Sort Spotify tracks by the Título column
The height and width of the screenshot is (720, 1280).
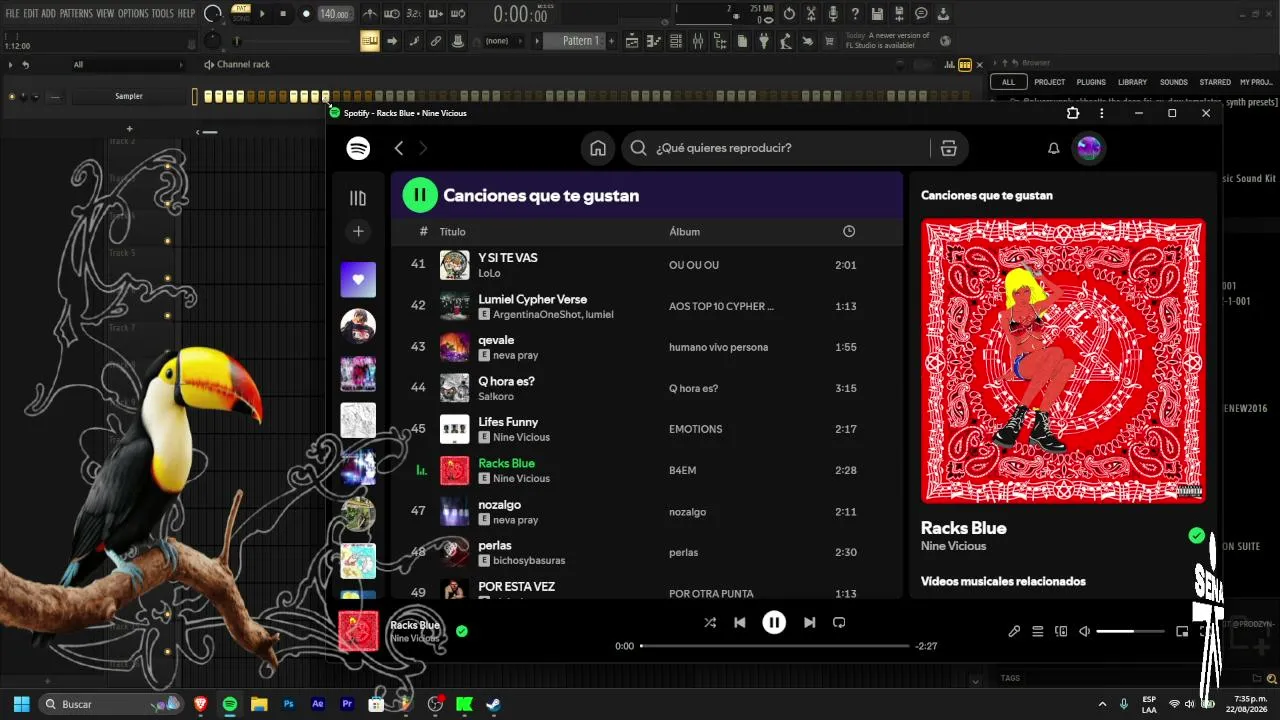(x=452, y=232)
